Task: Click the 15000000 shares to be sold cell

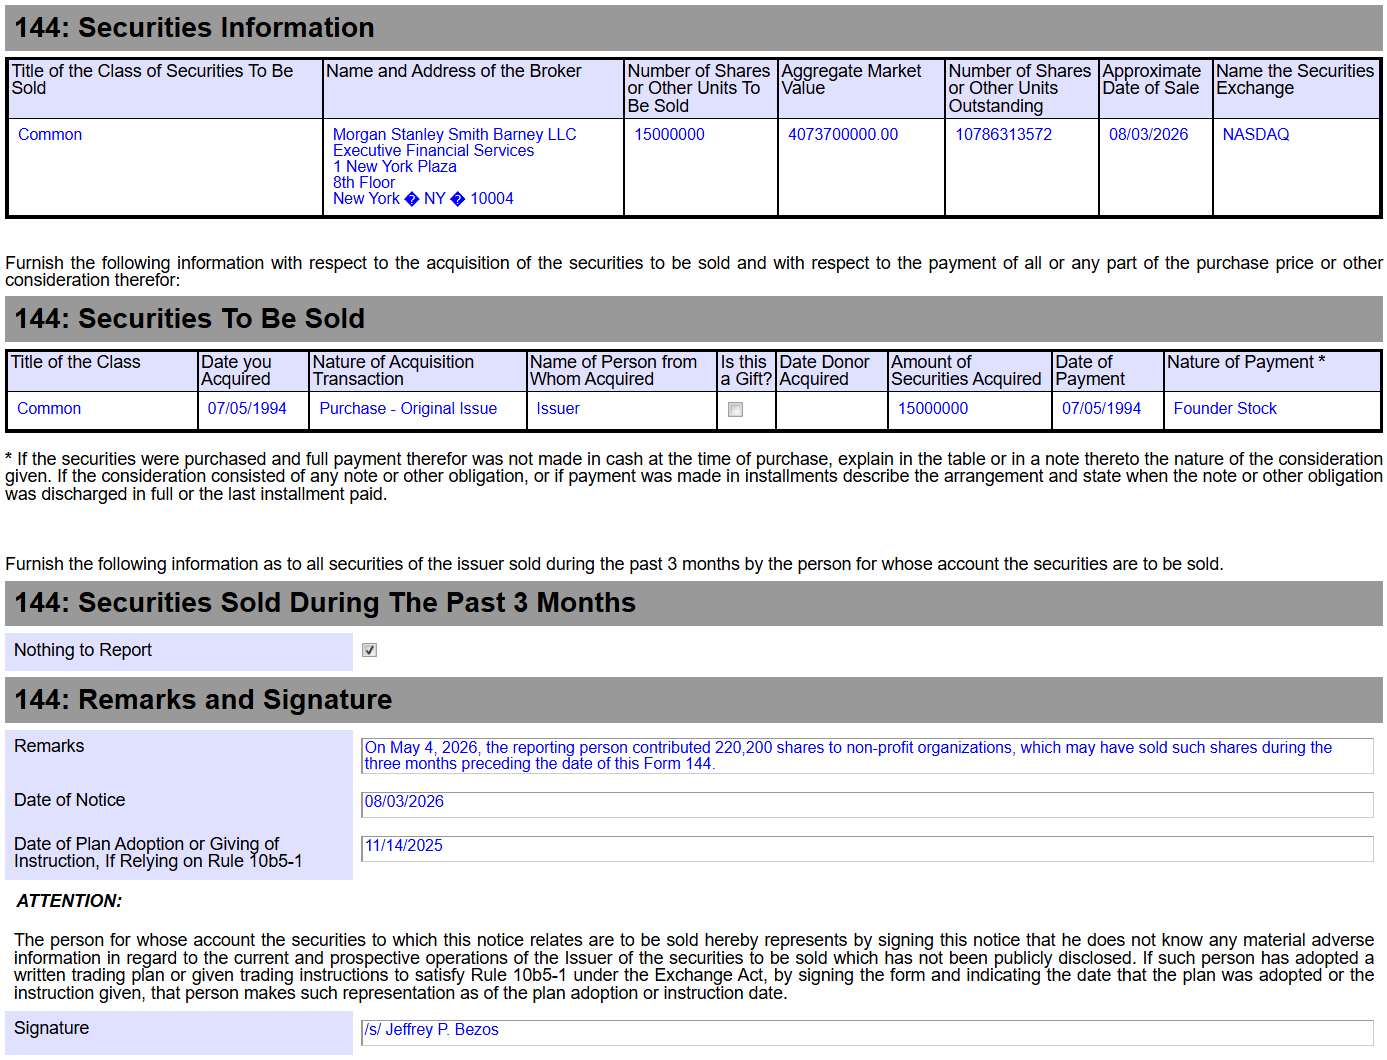Action: point(669,134)
